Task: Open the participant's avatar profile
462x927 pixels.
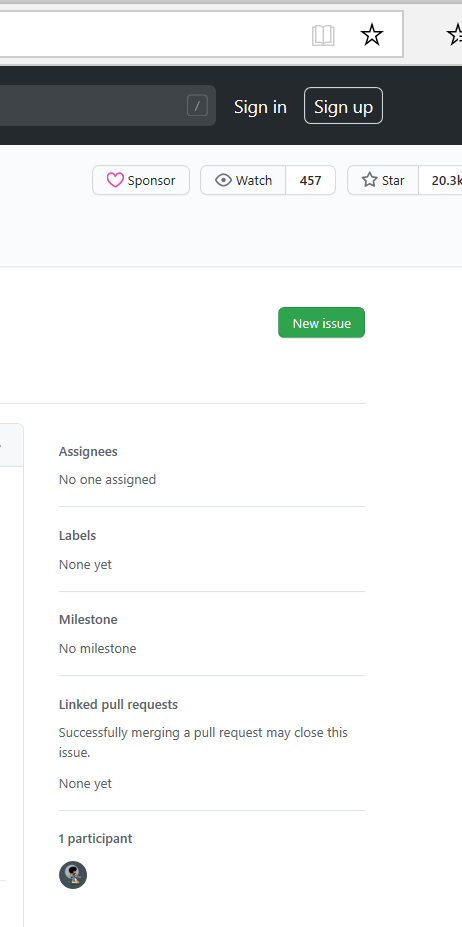Action: [73, 875]
